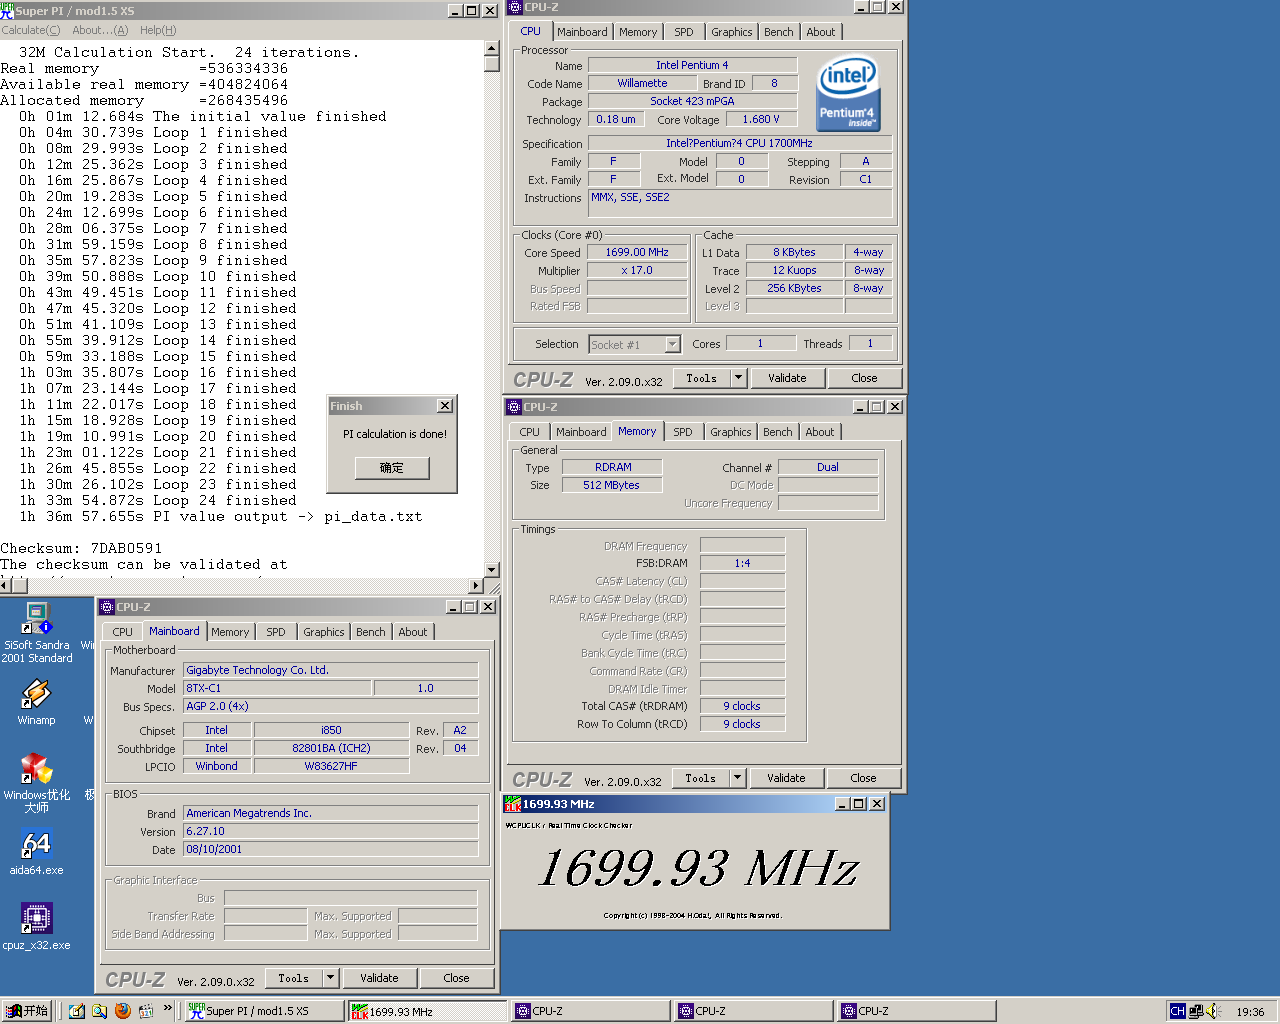Switch to the 1699.93 MHz taskbar button

click(428, 1011)
